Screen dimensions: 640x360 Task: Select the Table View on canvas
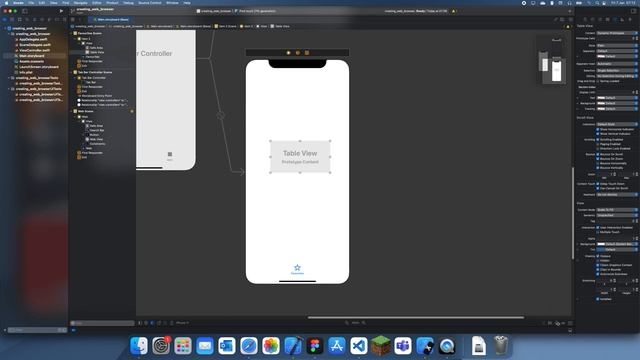click(300, 157)
